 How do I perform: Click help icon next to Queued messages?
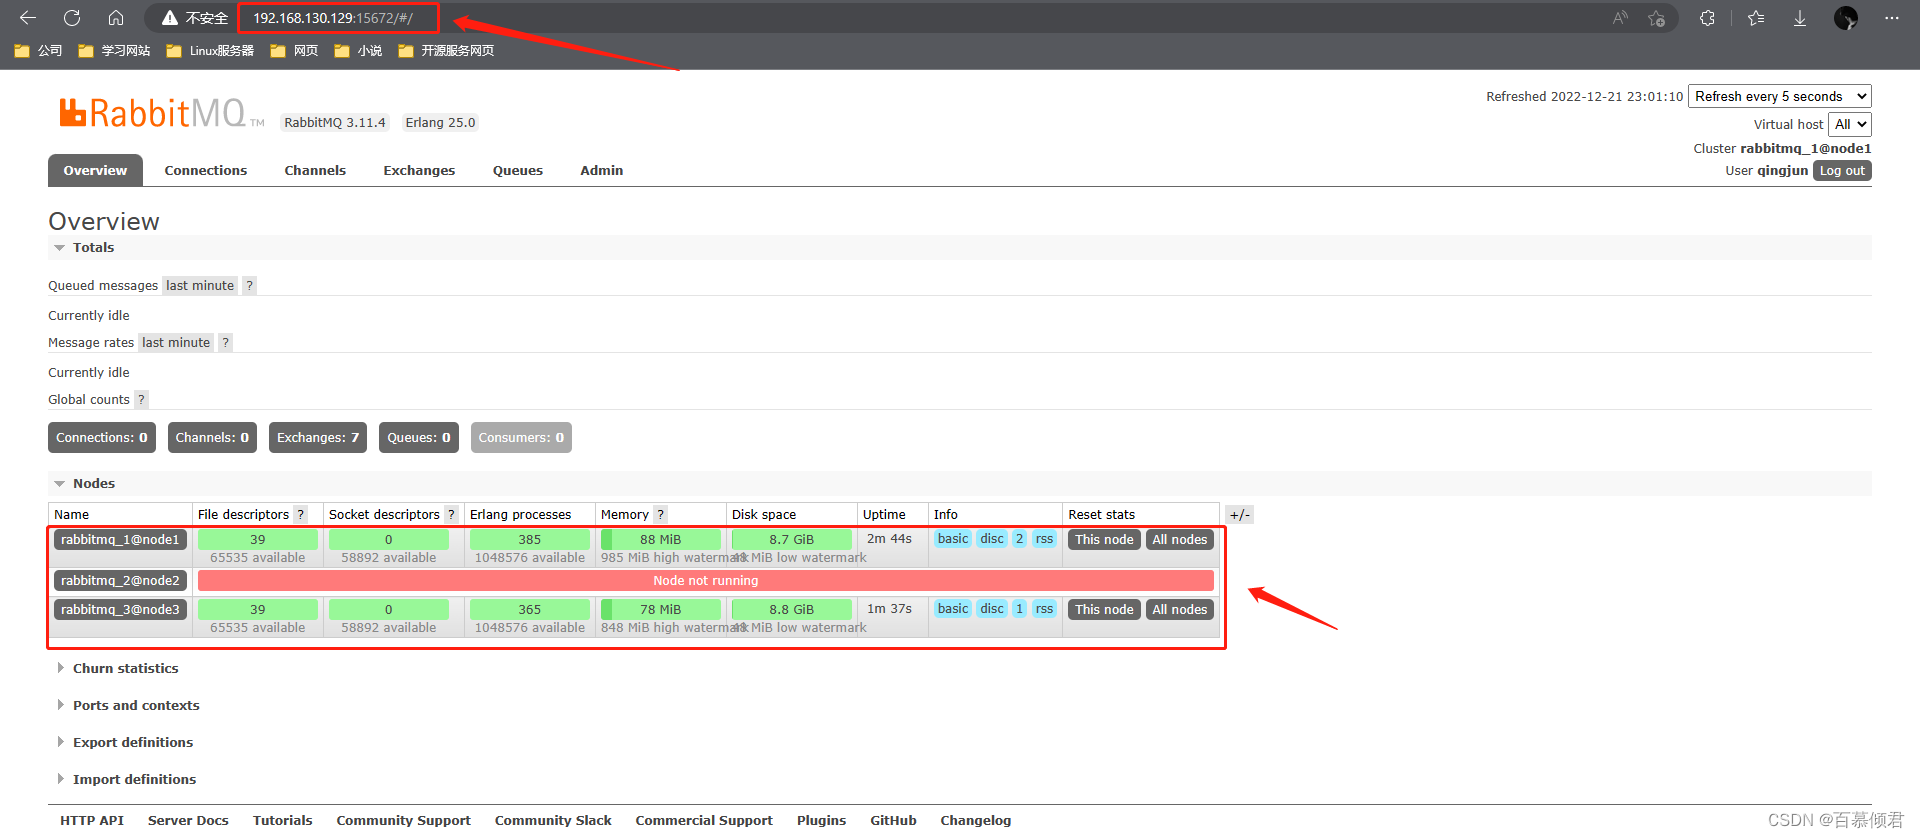click(x=250, y=286)
